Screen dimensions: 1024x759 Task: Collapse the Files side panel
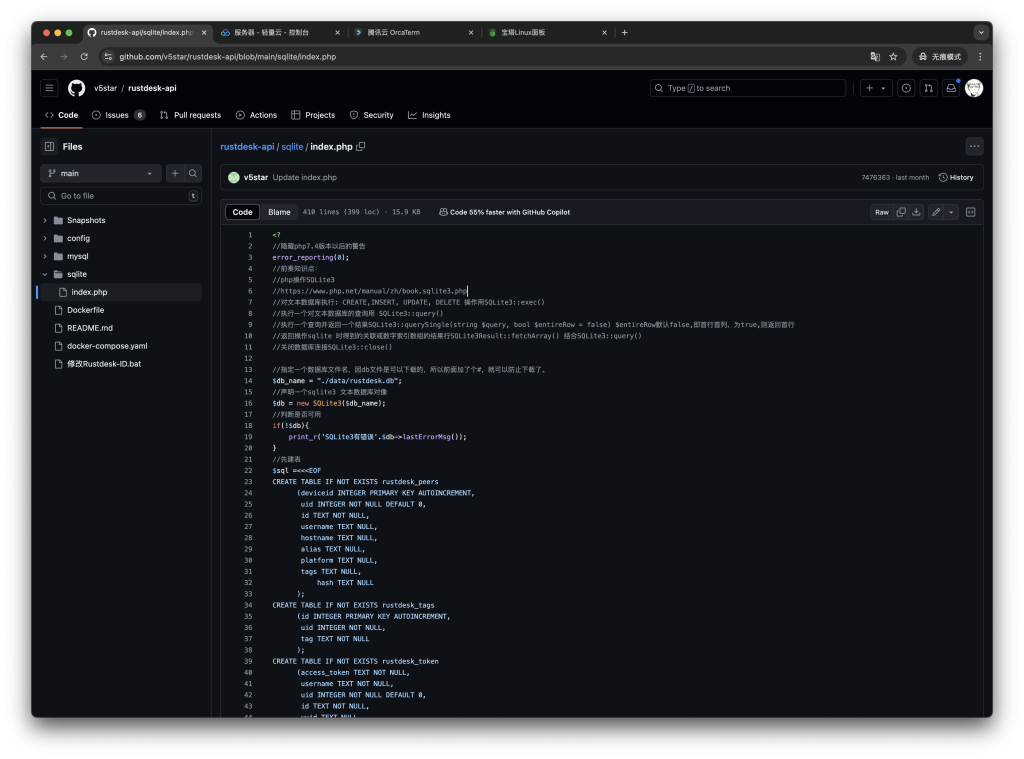tap(49, 146)
